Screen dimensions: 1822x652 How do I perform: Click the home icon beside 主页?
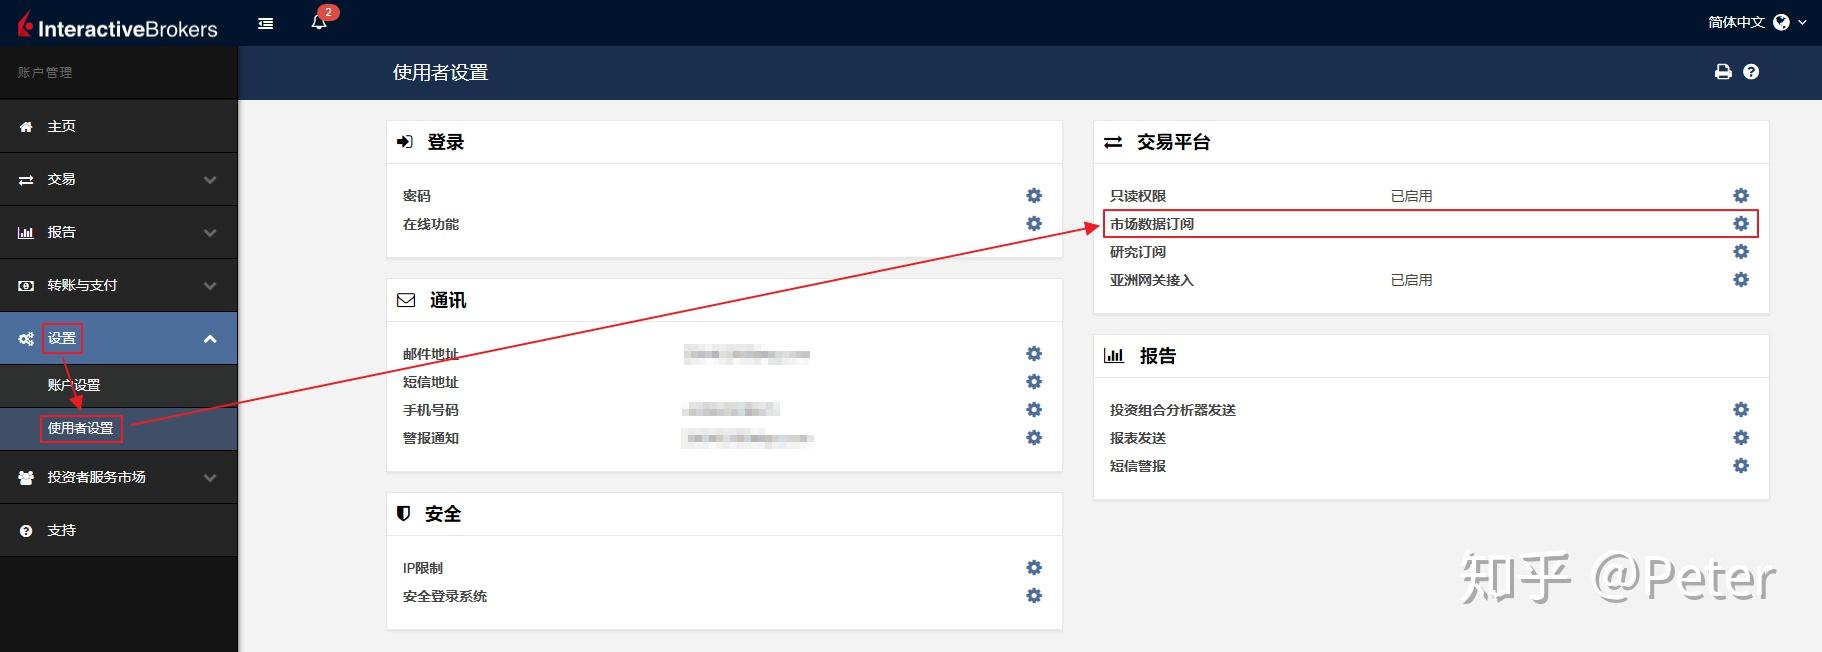pyautogui.click(x=26, y=127)
